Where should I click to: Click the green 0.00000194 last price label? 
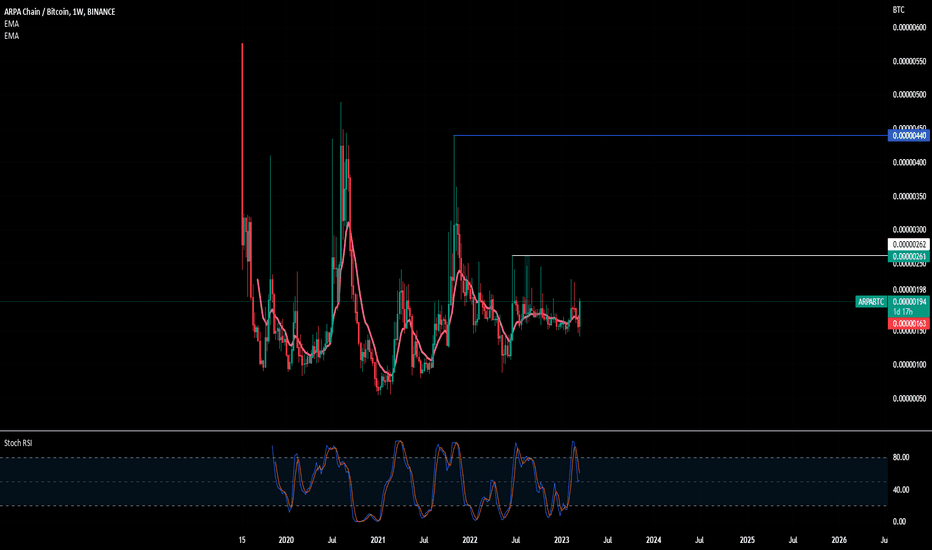(x=908, y=302)
